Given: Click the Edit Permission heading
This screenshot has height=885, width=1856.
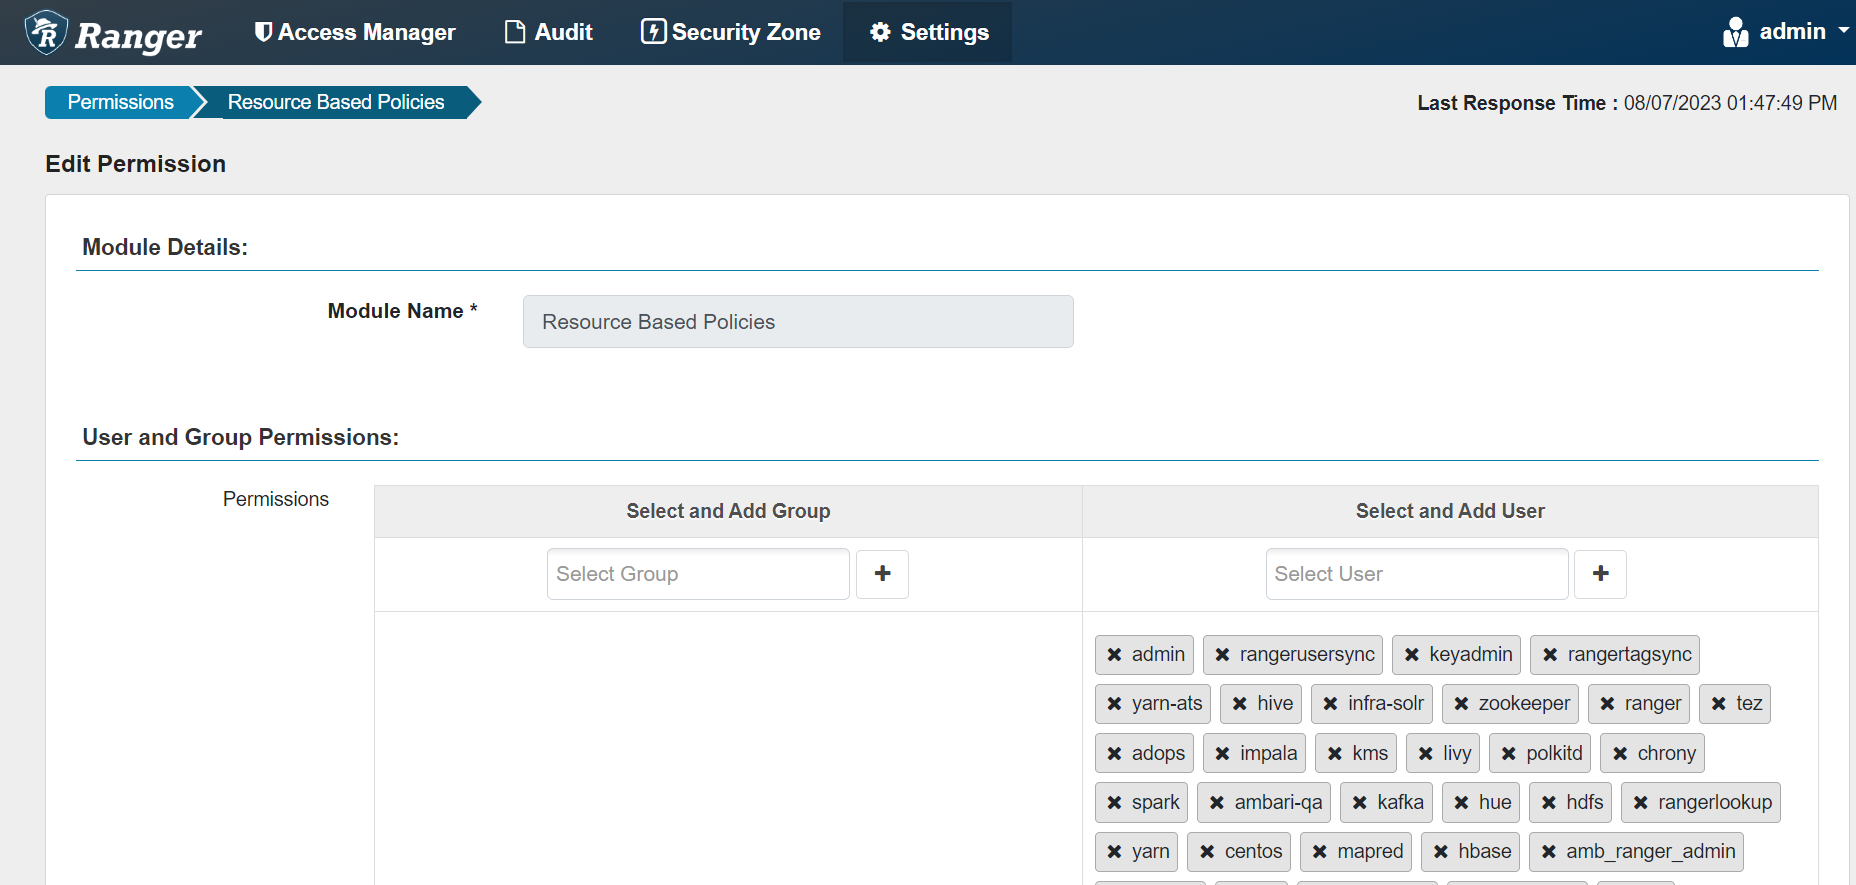Looking at the screenshot, I should point(136,164).
